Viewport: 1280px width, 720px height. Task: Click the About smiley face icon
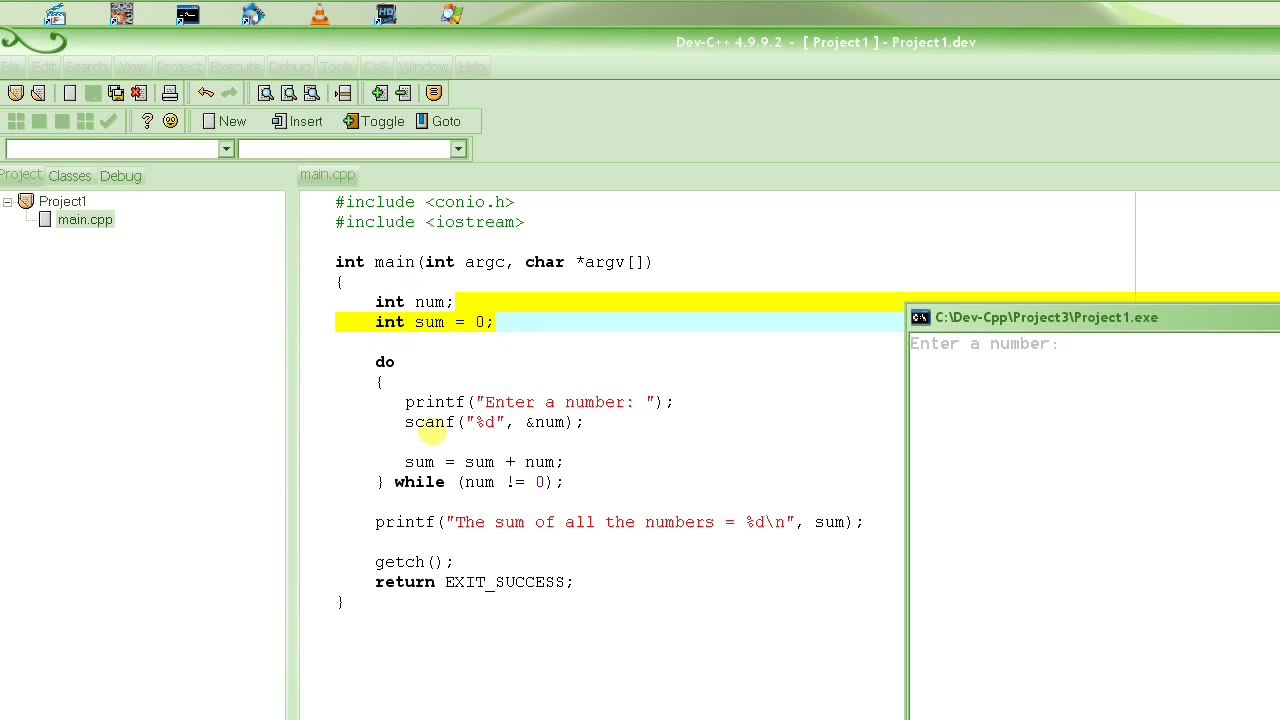pos(170,121)
